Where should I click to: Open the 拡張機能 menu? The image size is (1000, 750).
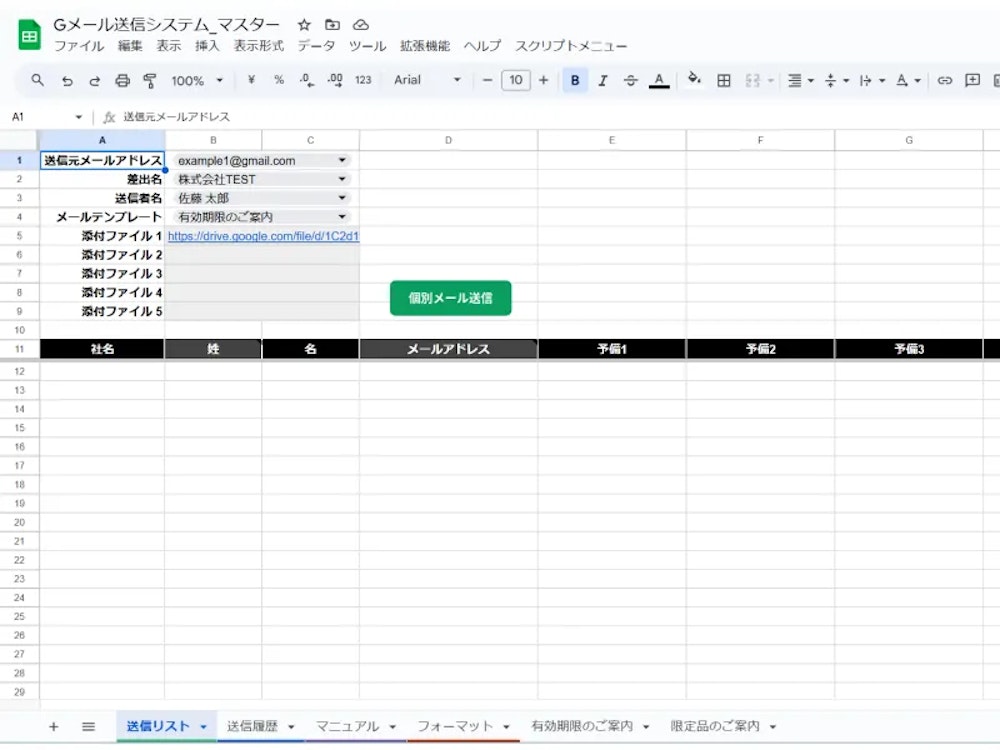[x=425, y=45]
